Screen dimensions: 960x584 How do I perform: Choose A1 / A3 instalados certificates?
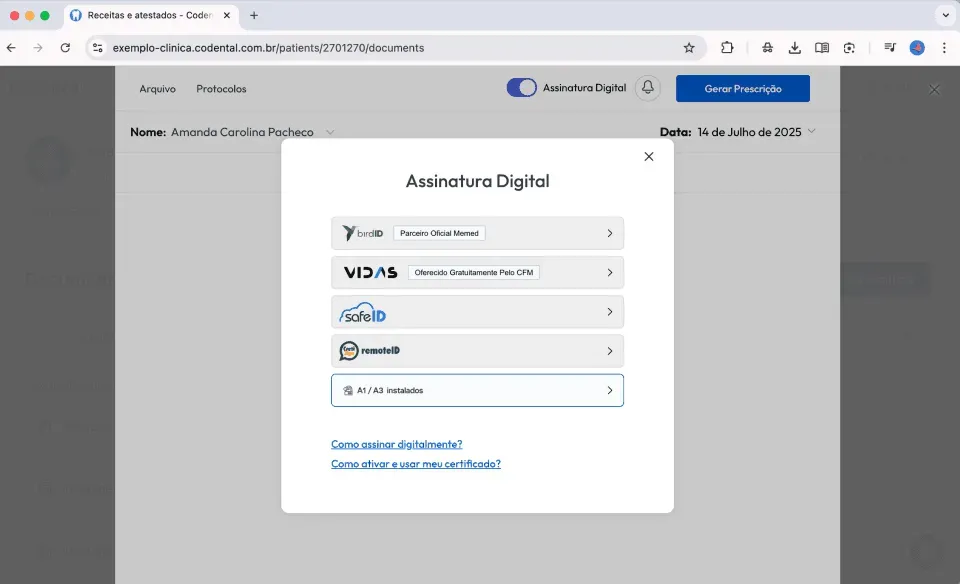coord(477,390)
